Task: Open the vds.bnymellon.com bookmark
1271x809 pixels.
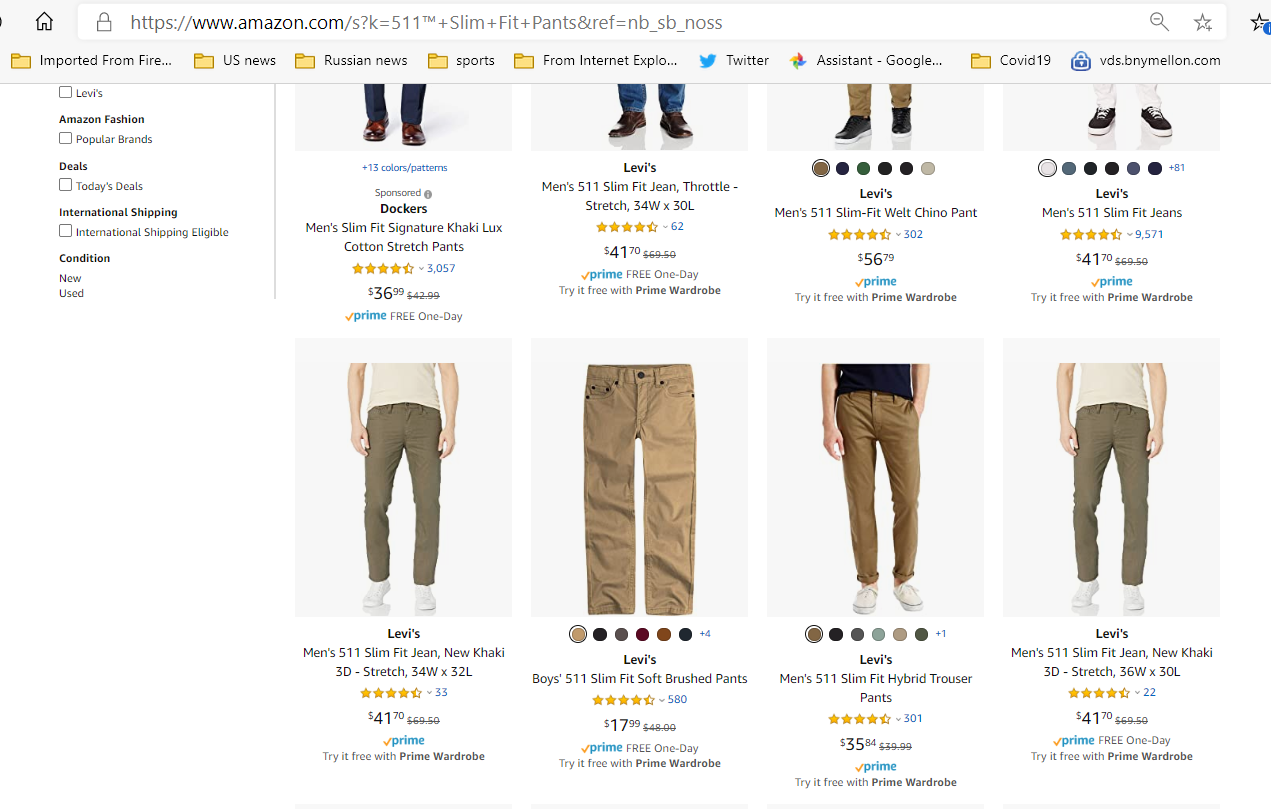Action: point(1146,60)
